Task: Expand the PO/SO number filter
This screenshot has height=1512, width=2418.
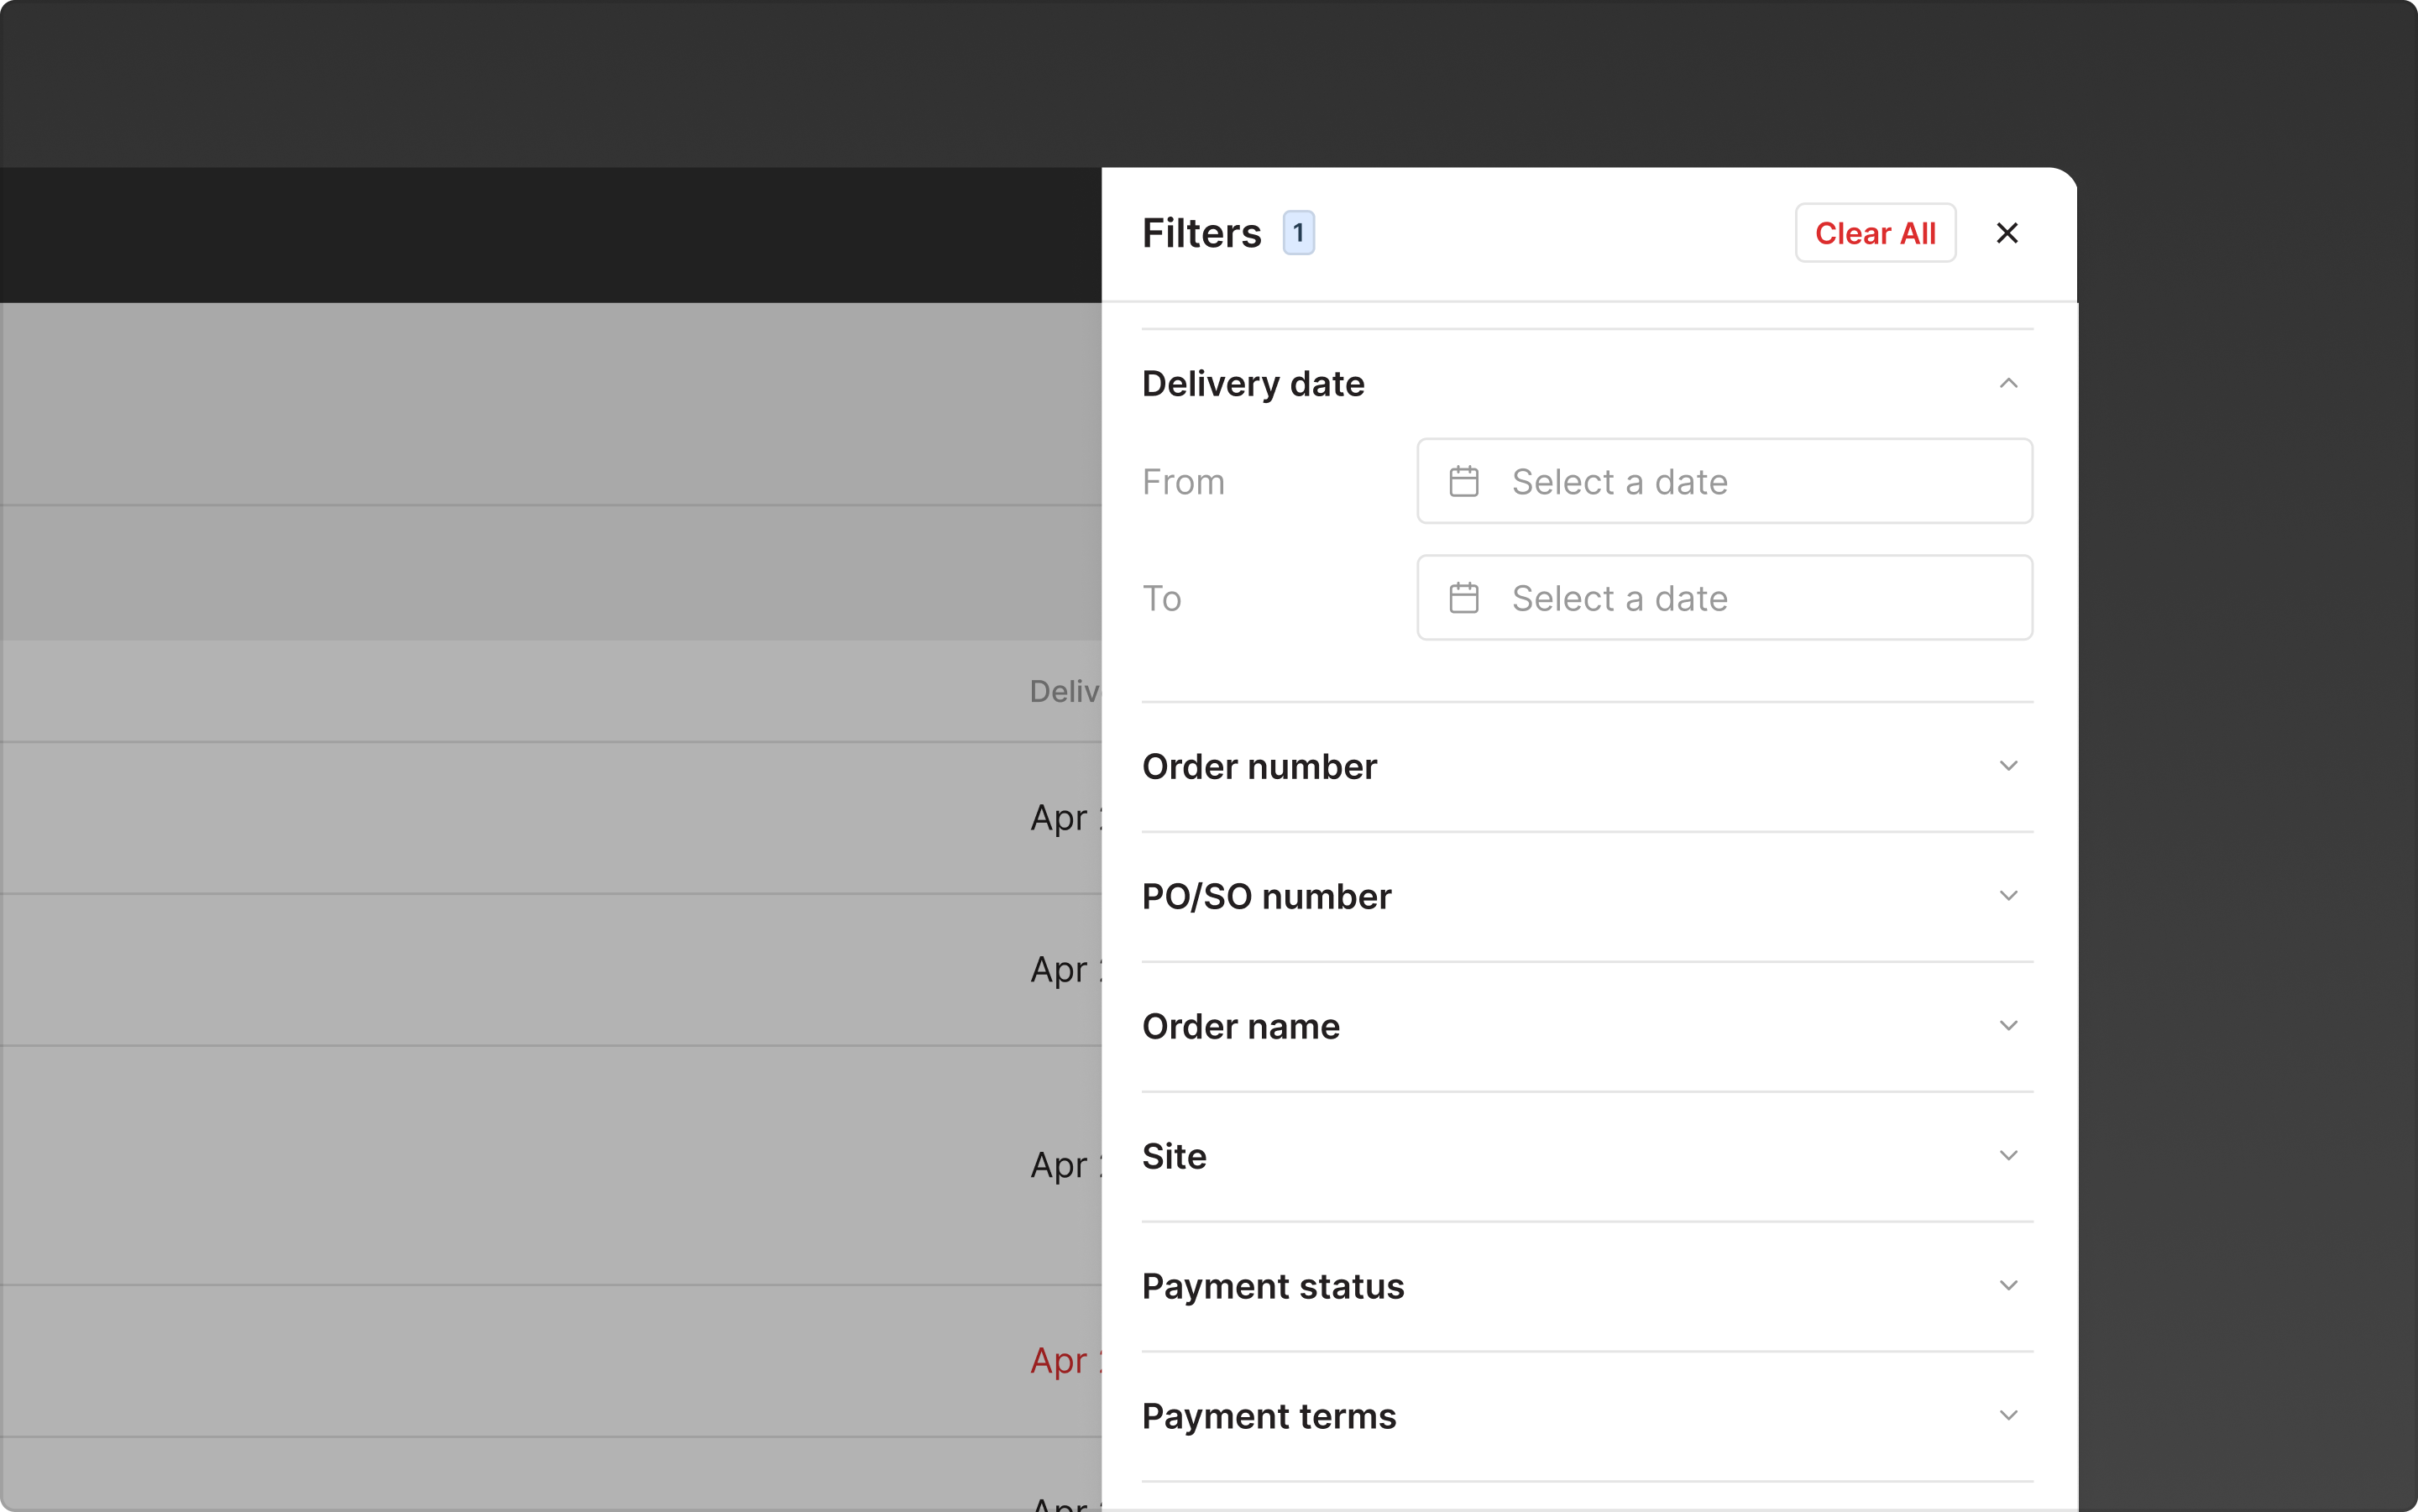Action: point(2009,895)
